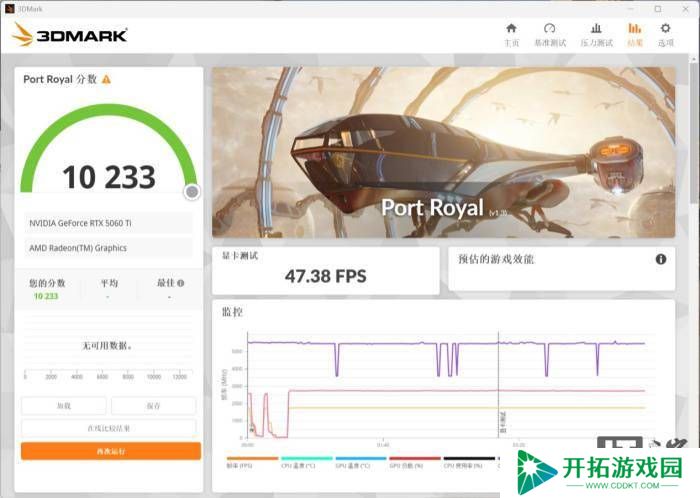Click the large 10 233 score number
The image size is (700, 498).
(x=109, y=177)
